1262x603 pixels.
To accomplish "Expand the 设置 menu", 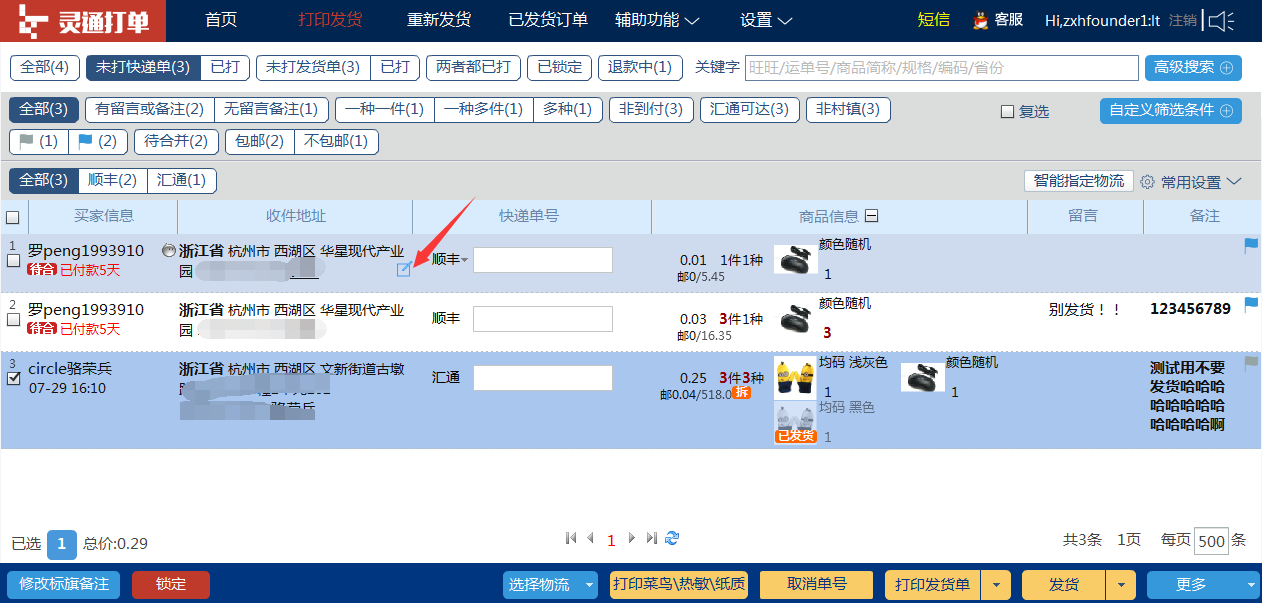I will 766,20.
